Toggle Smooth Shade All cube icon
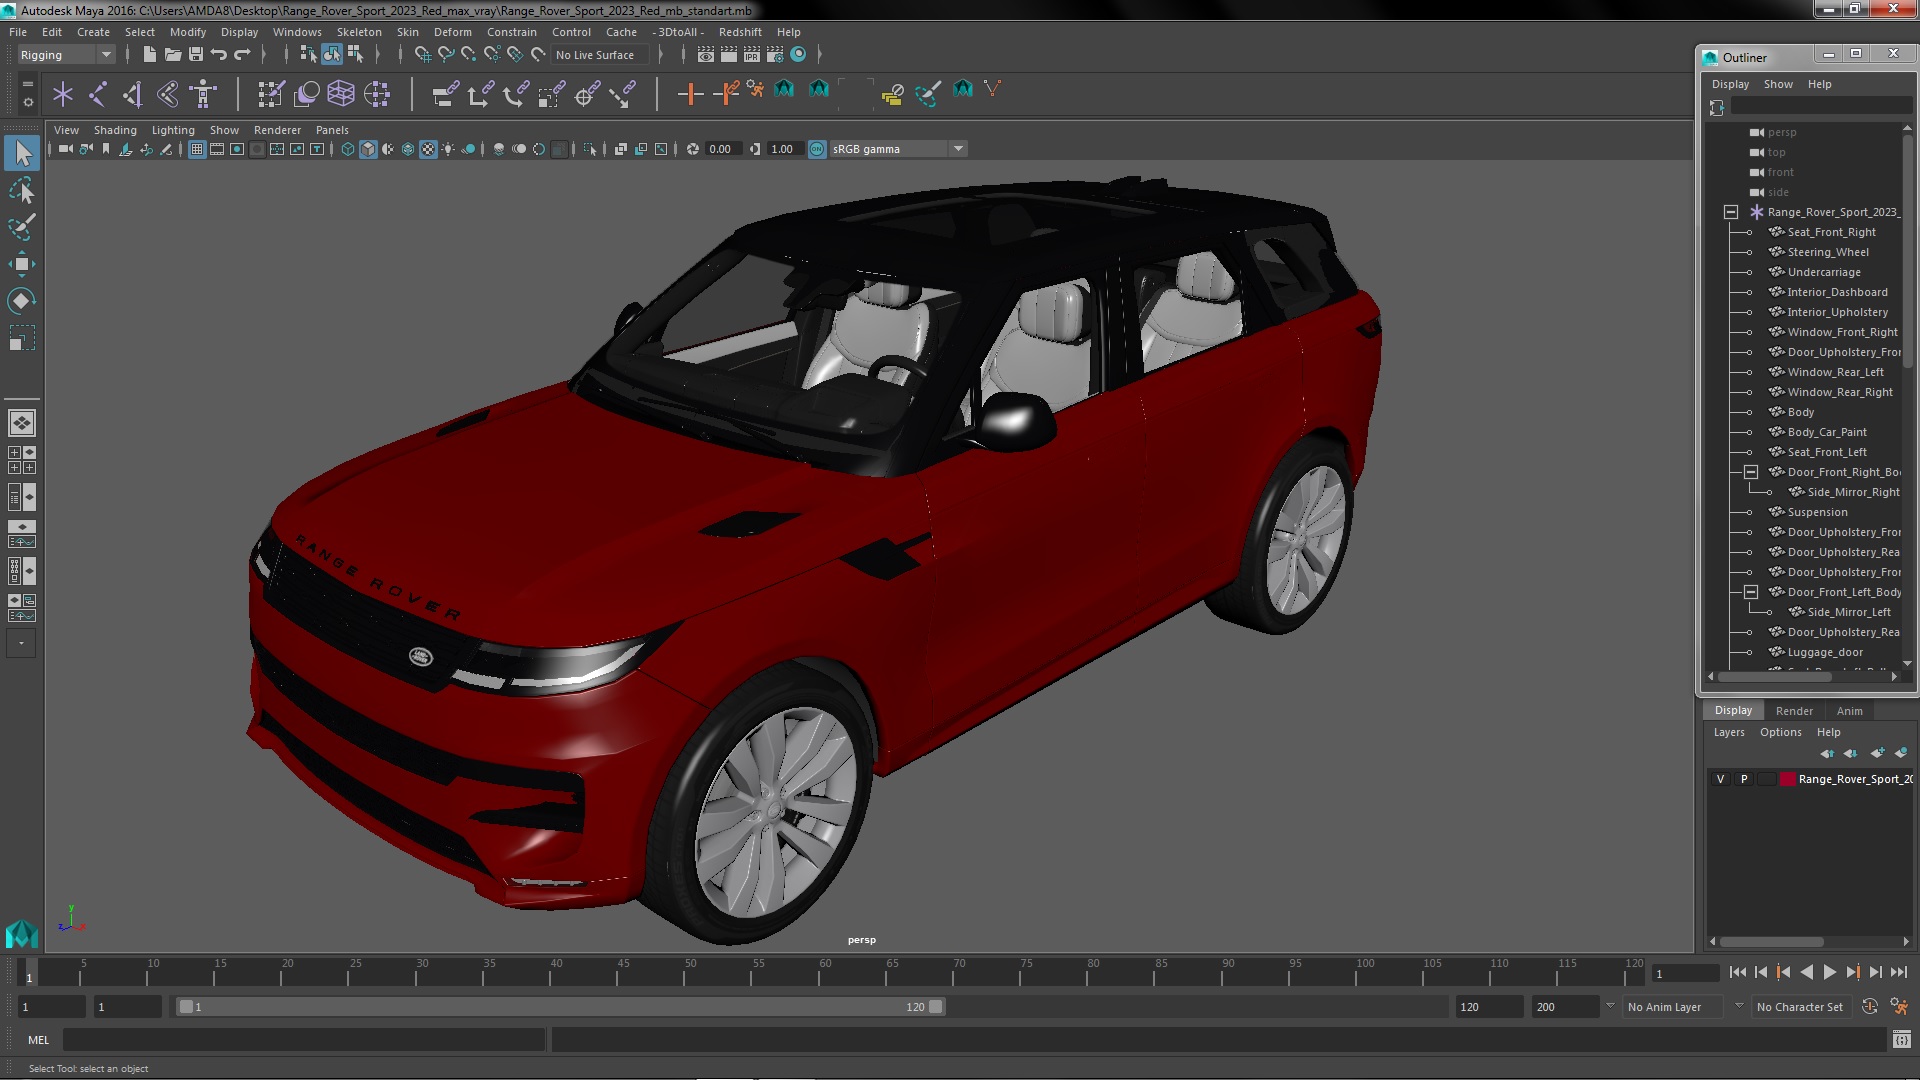The image size is (1920, 1080). point(368,149)
